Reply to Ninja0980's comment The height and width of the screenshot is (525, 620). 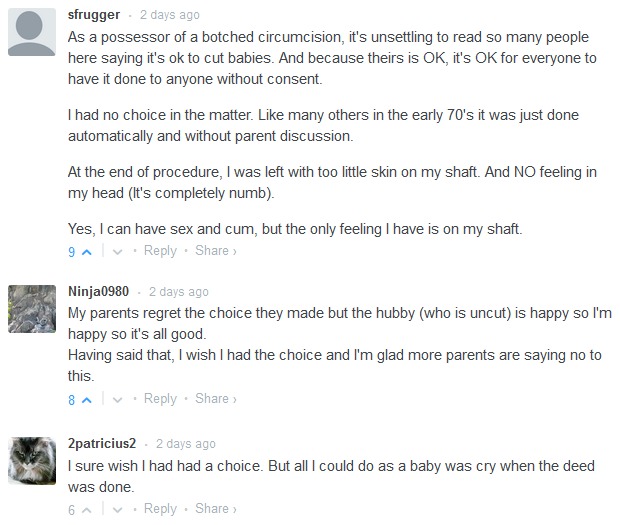(x=160, y=399)
